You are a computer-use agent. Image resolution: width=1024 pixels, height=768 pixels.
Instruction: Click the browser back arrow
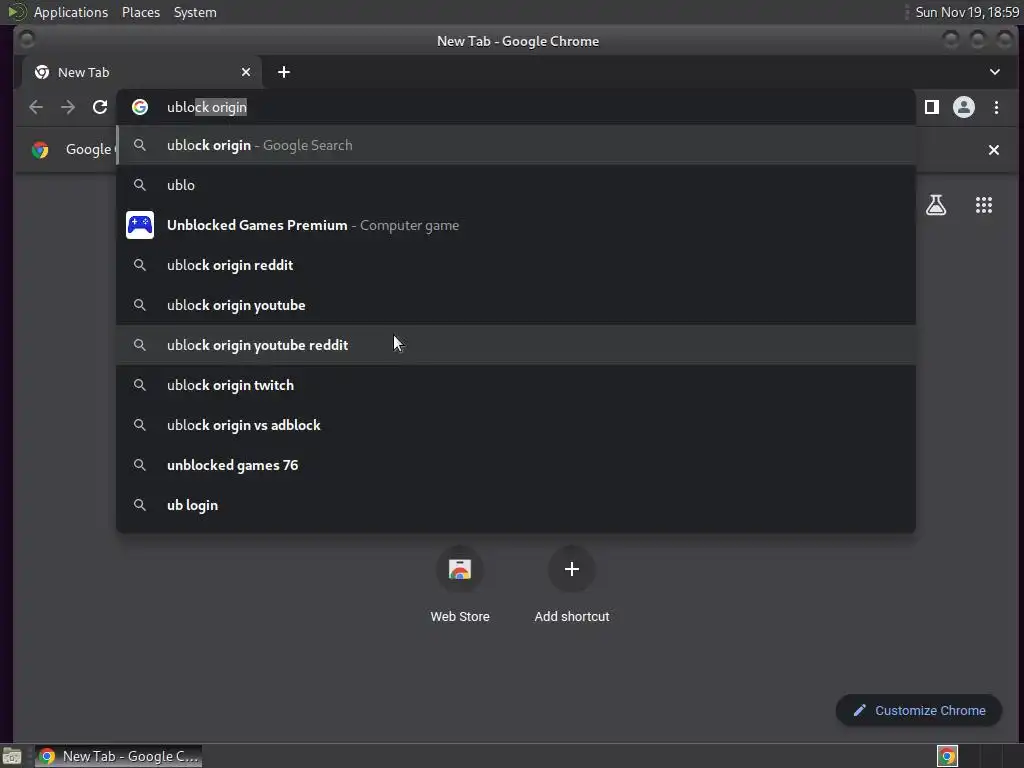(x=36, y=107)
